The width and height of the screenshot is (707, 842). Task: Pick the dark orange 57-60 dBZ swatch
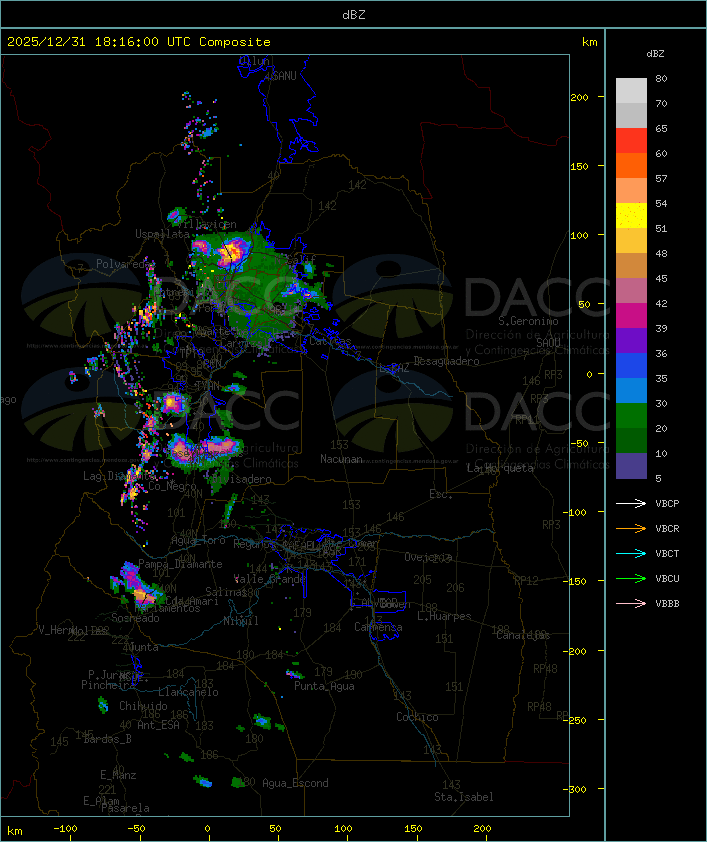(x=631, y=165)
